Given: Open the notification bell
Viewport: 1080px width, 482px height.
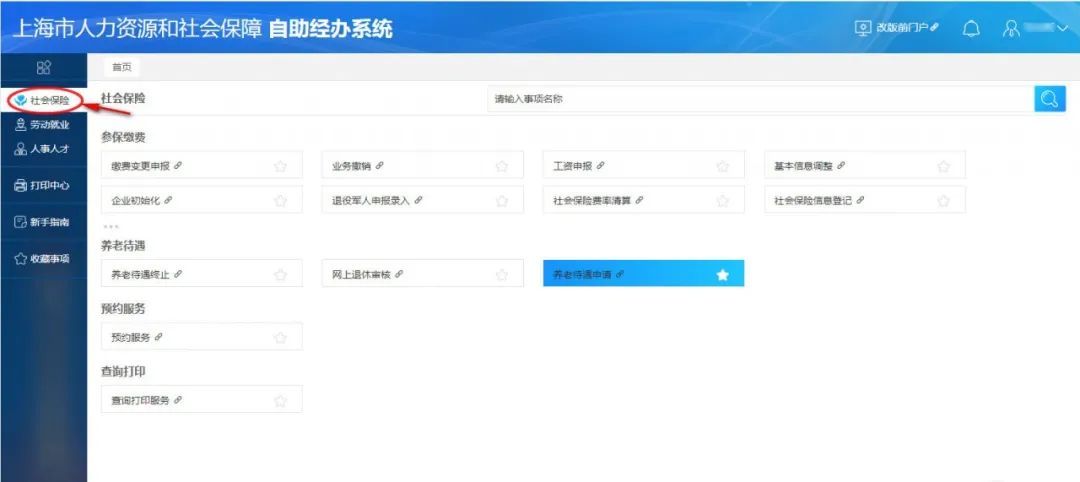Looking at the screenshot, I should click(x=971, y=28).
